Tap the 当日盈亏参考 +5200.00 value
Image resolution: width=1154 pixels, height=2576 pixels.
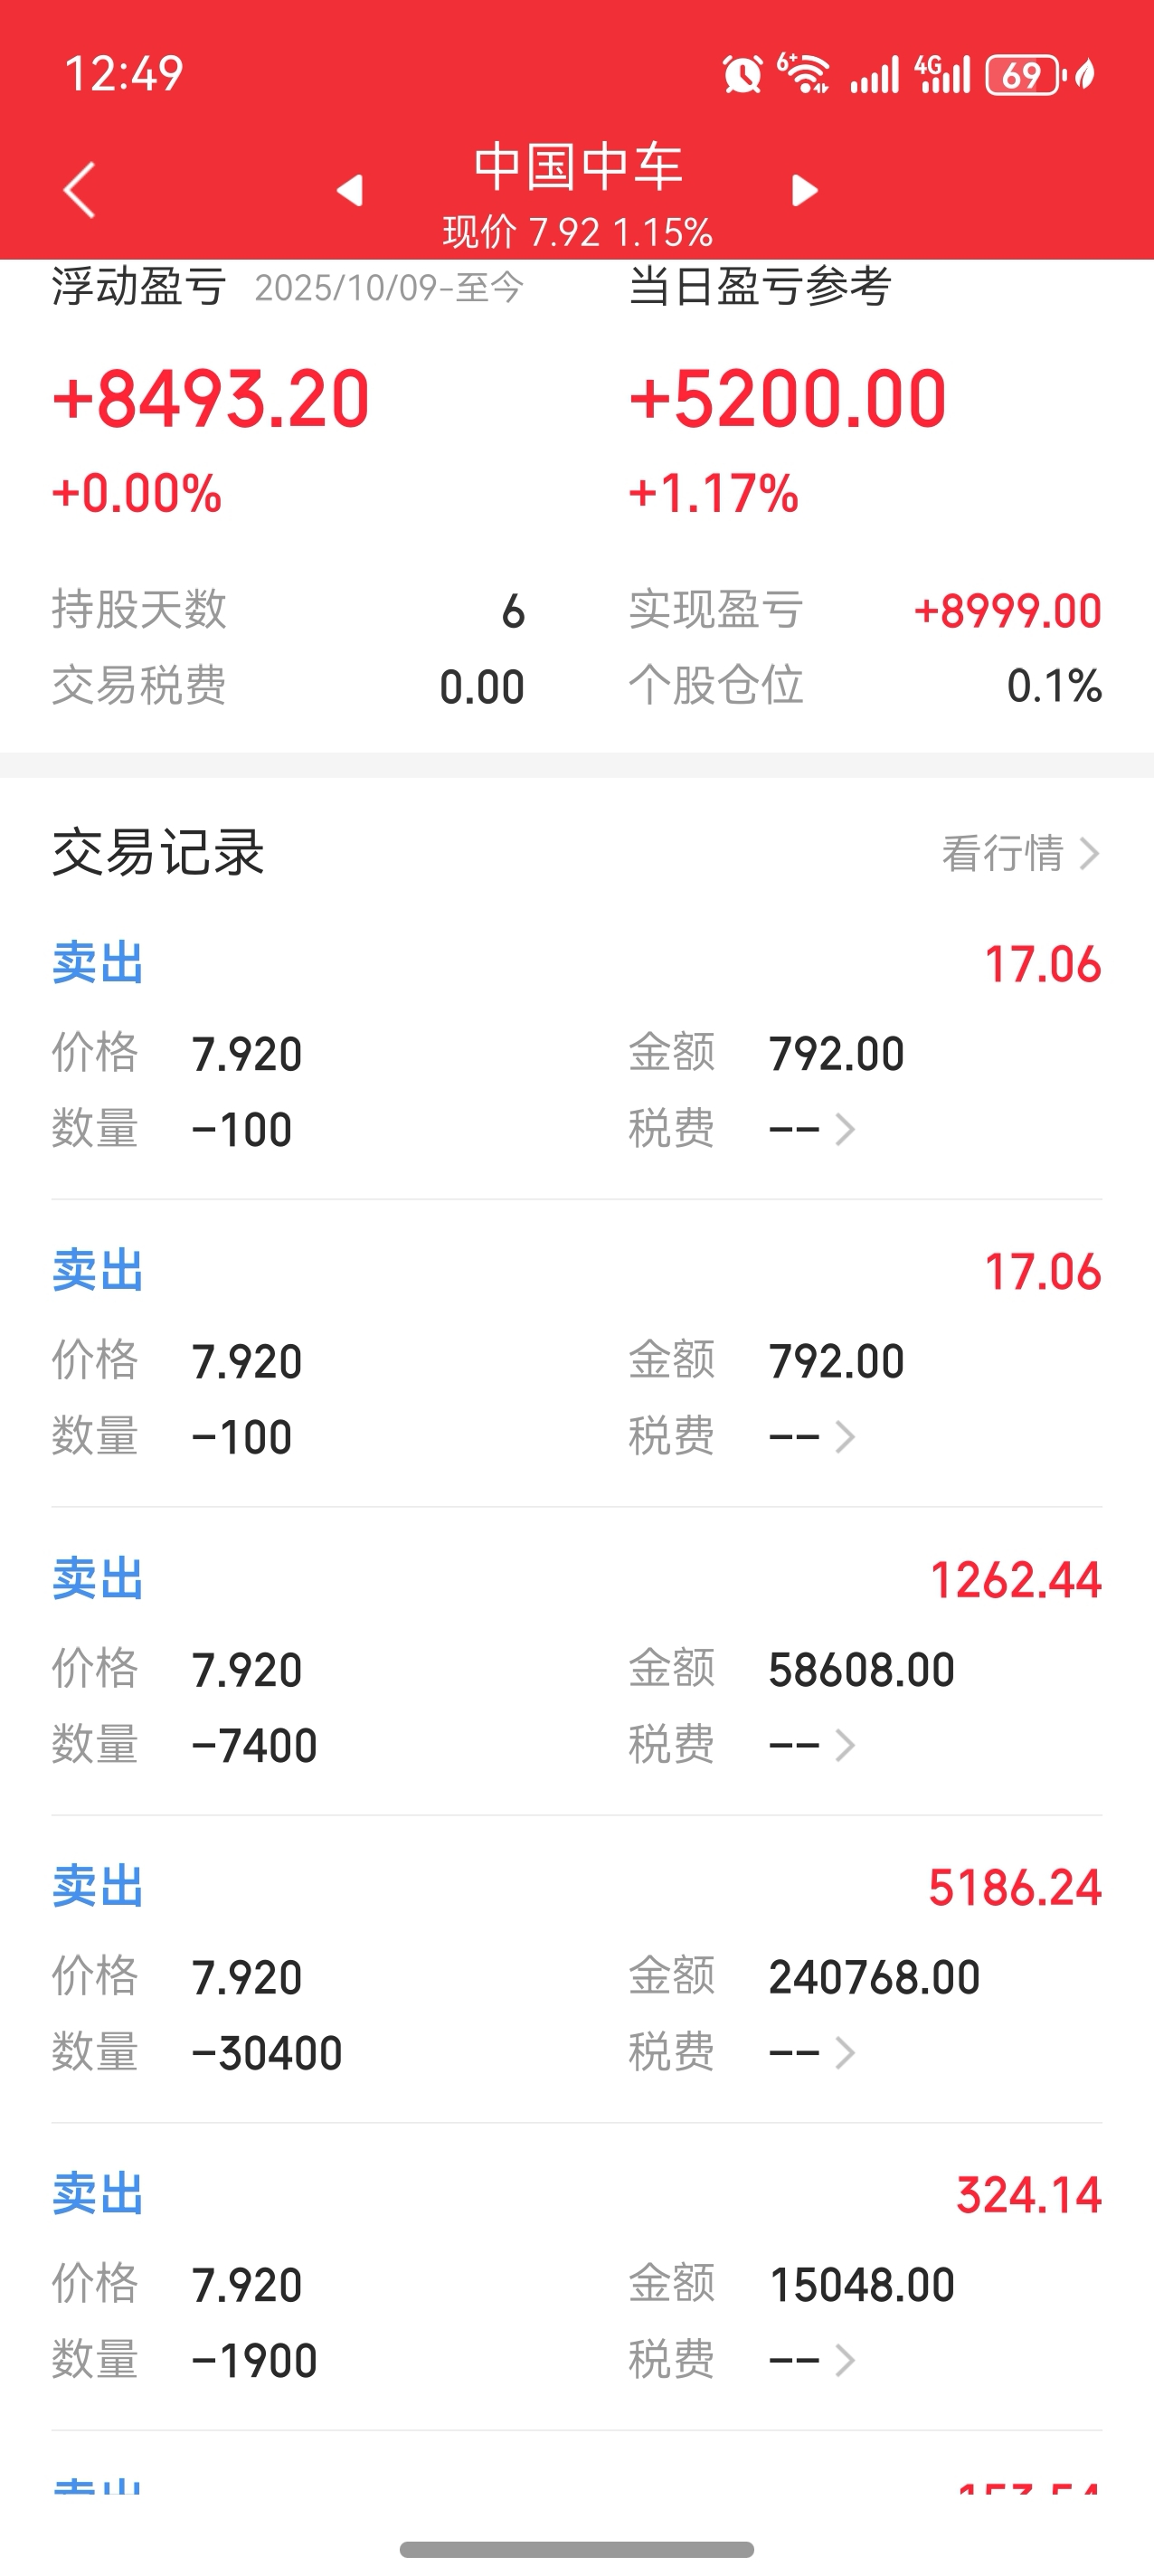pyautogui.click(x=788, y=399)
